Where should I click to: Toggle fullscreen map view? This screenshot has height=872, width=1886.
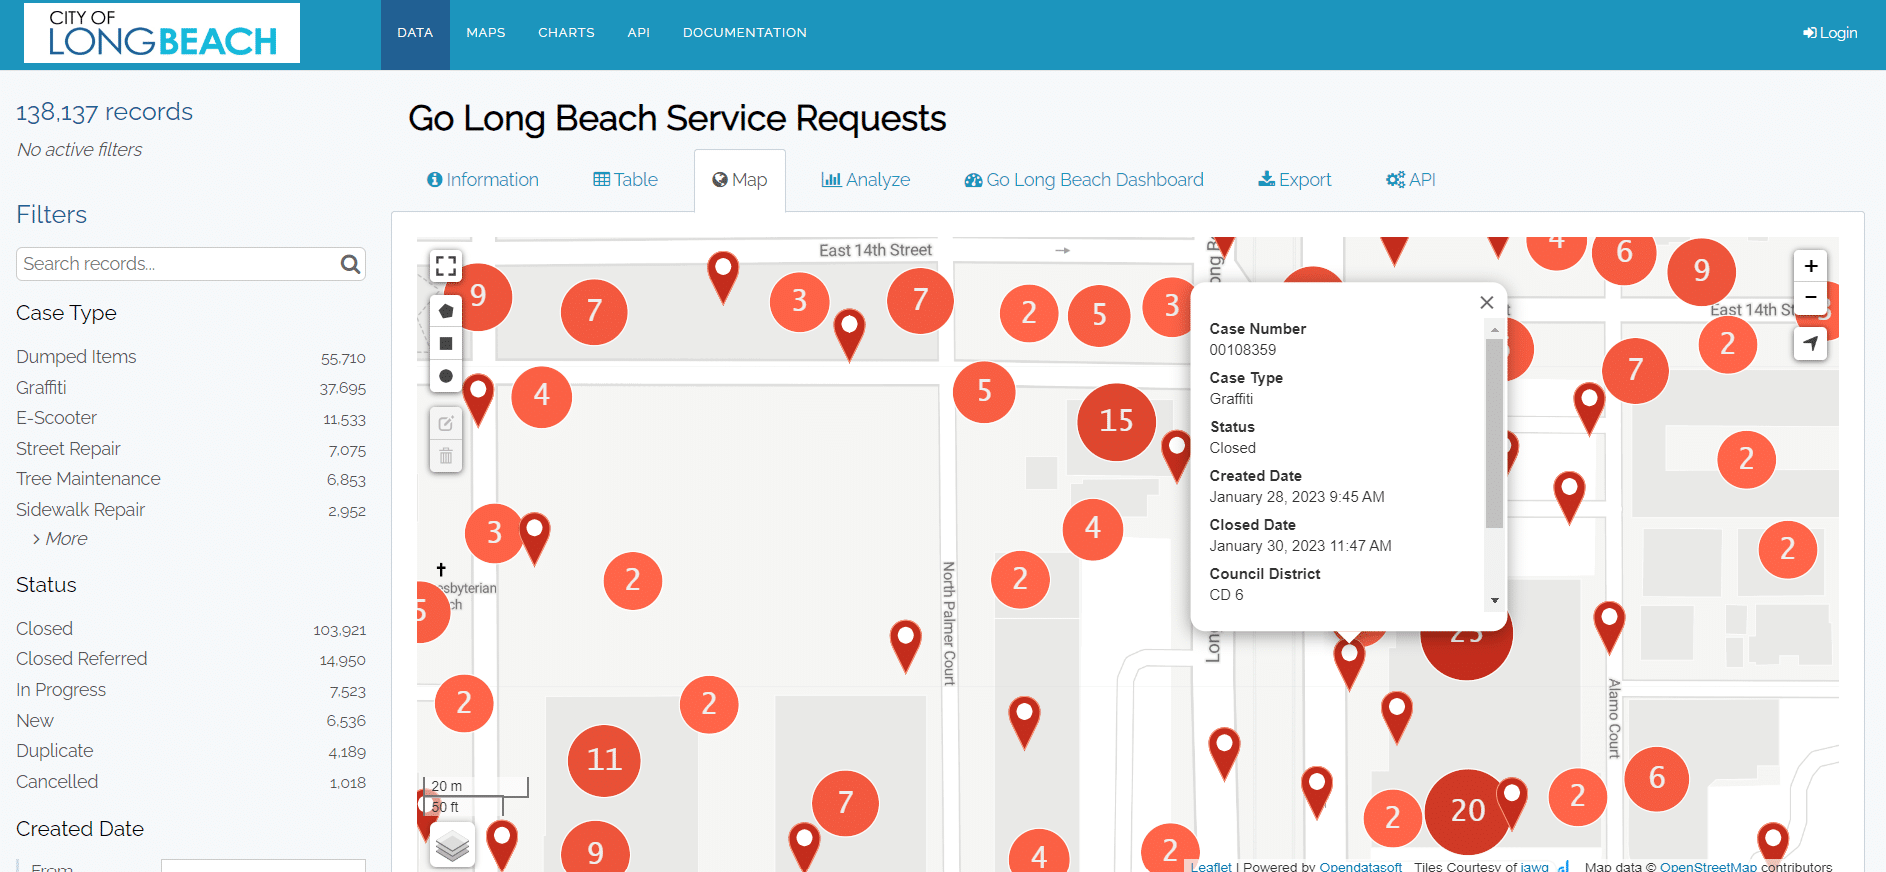coord(446,266)
